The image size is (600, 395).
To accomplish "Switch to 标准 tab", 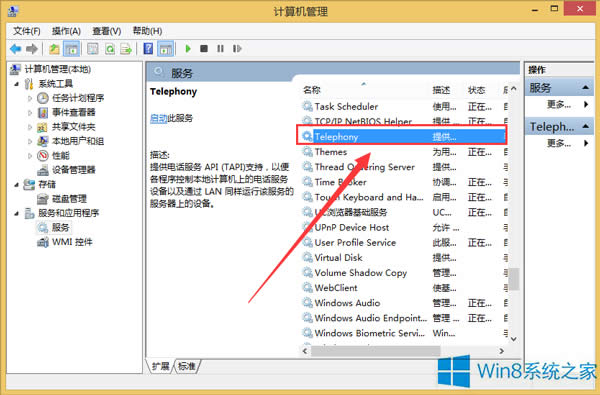I will pyautogui.click(x=187, y=366).
